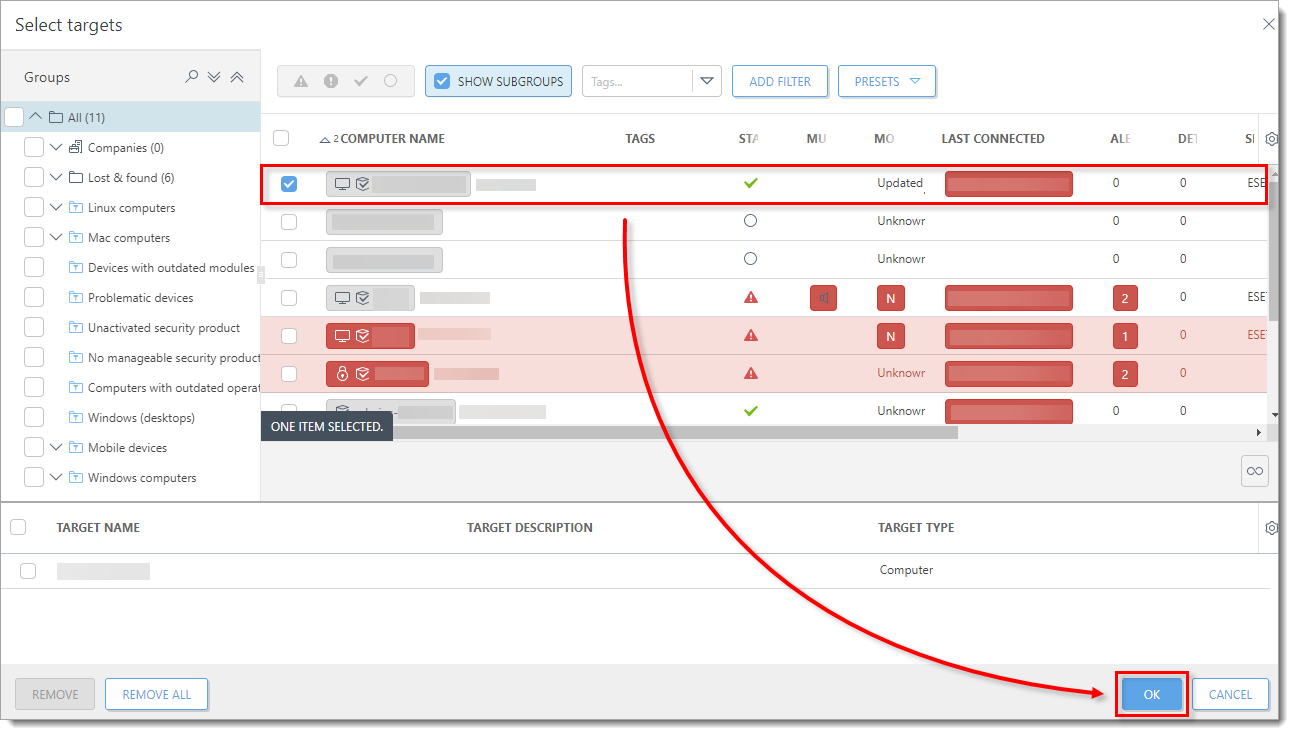Collapse all groups with double-up chevron
1294x735 pixels.
[237, 77]
